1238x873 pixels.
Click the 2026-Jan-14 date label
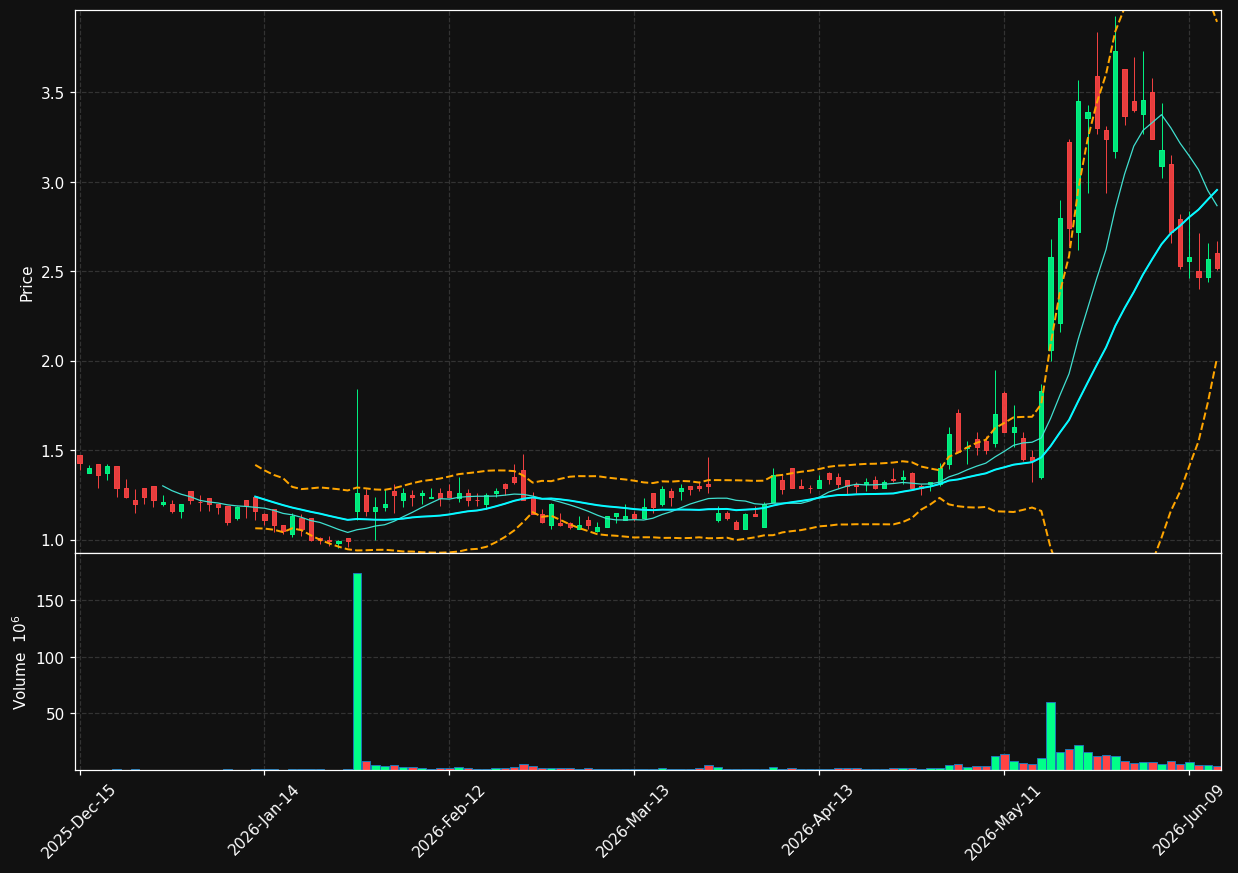coord(264,821)
